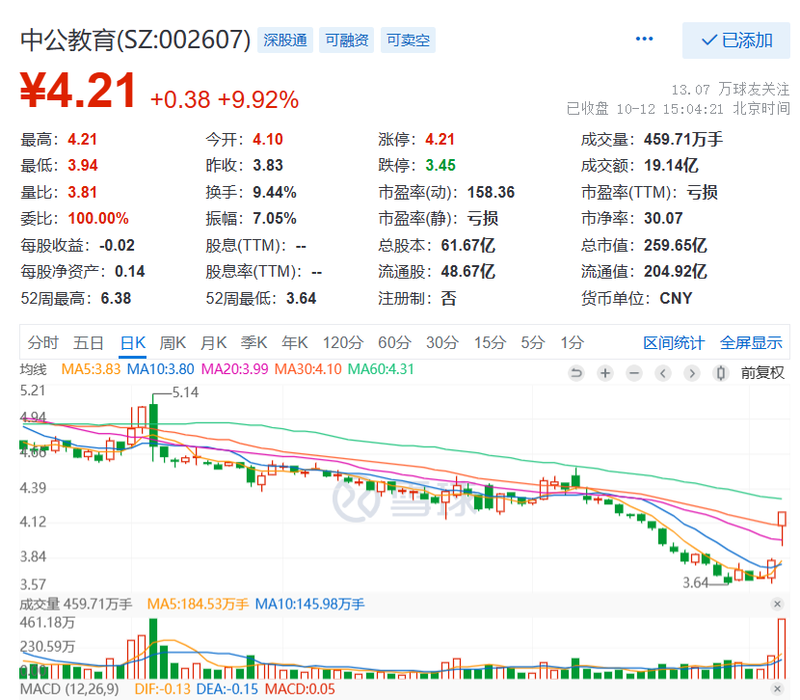Image resolution: width=800 pixels, height=700 pixels.
Task: Click the stock title 中公教育(SZ:002607)
Action: coord(136,40)
